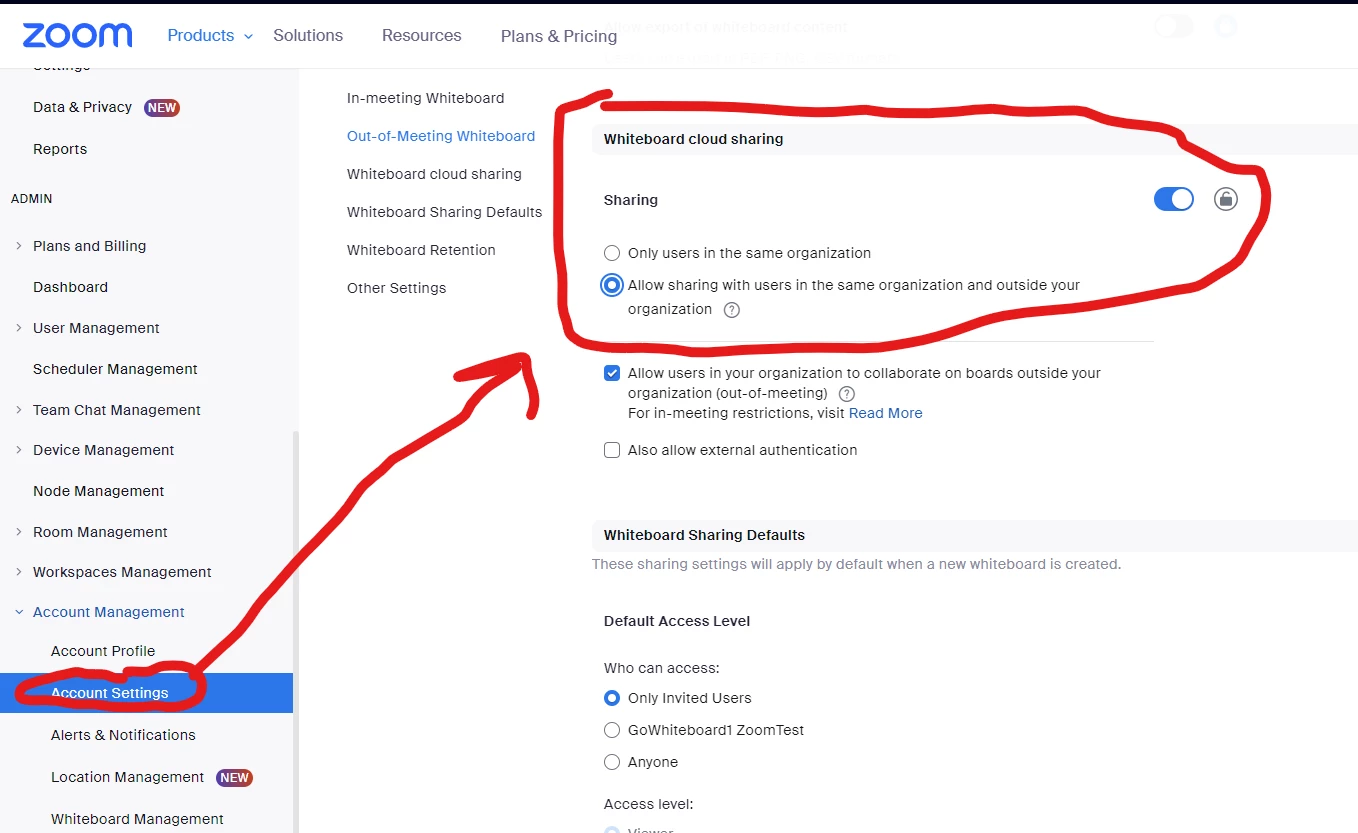Click the Zoom logo

(x=77, y=35)
